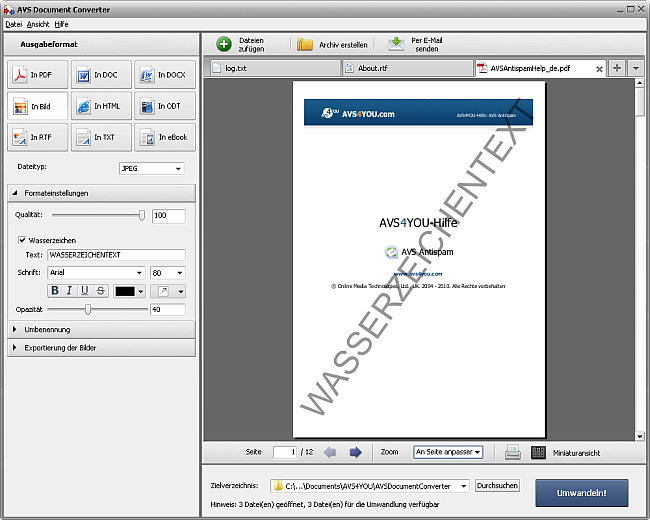Open the Schrift Arial font dropdown
The width and height of the screenshot is (650, 520).
pyautogui.click(x=96, y=272)
